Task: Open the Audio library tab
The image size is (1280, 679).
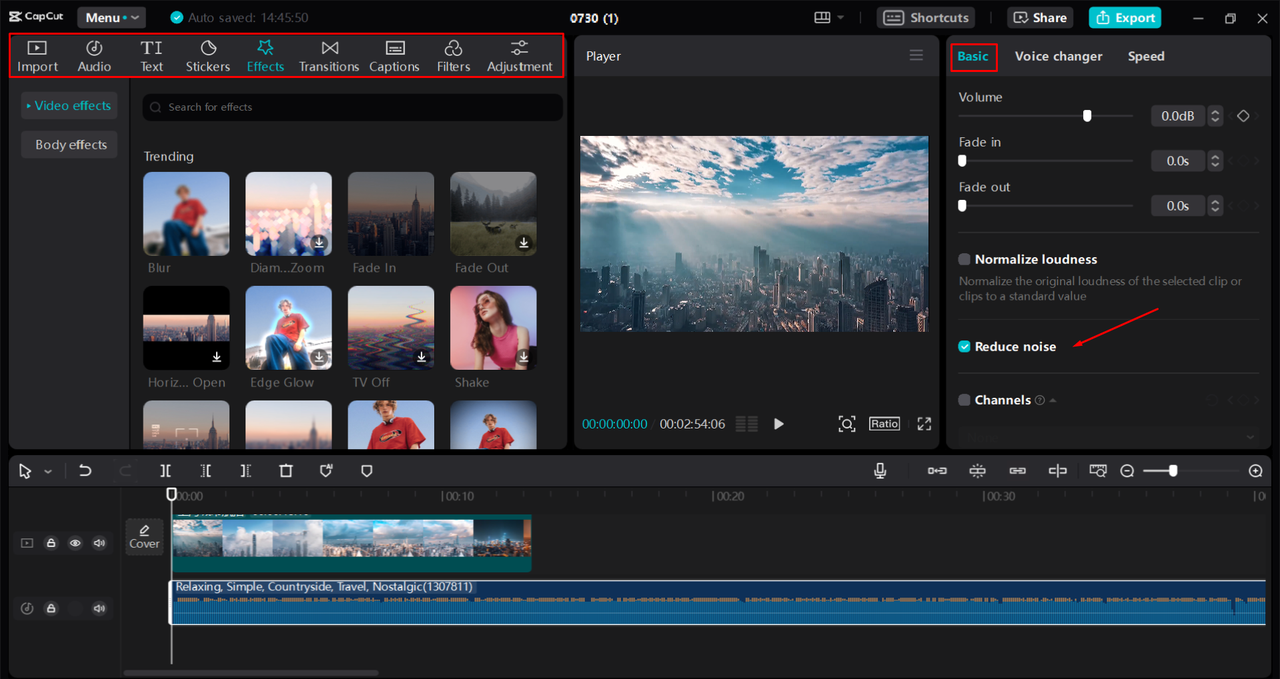Action: [94, 56]
